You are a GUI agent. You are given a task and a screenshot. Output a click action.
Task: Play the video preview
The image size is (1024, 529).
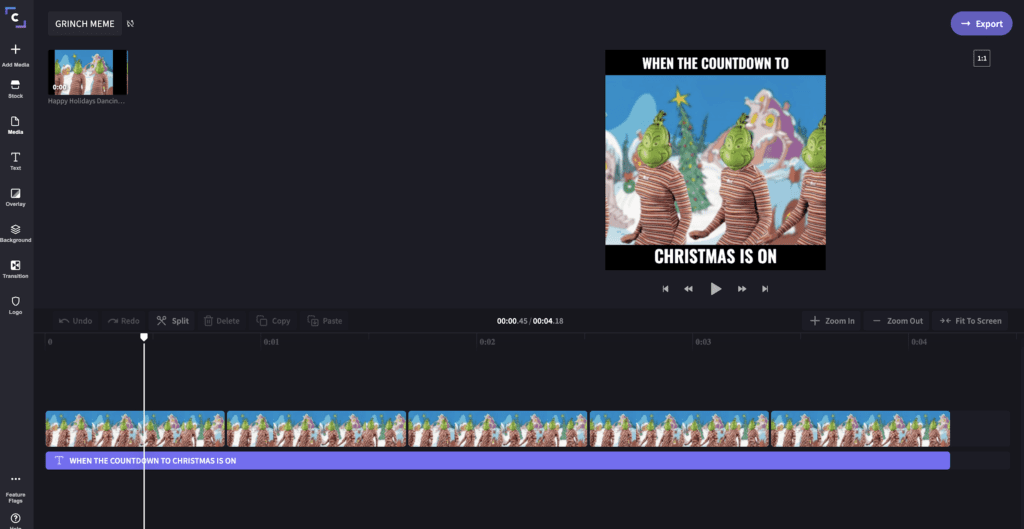716,289
